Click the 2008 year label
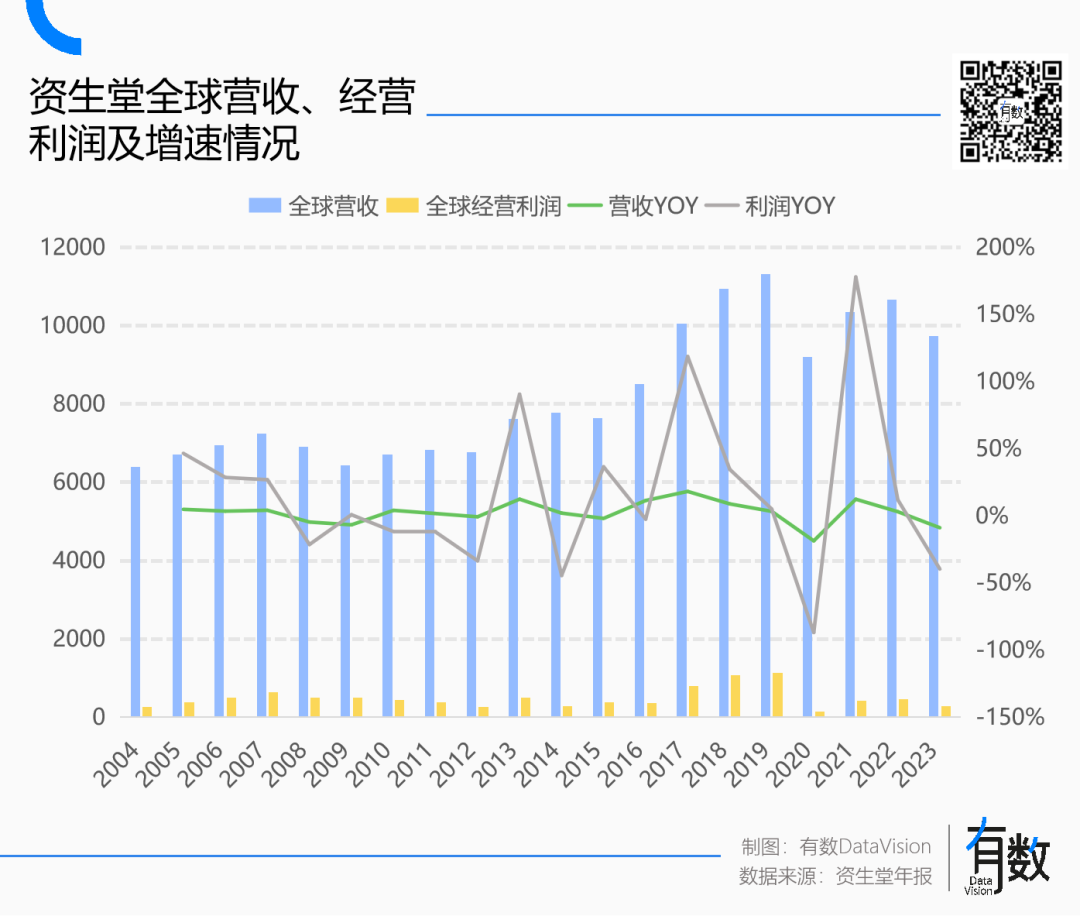 pyautogui.click(x=284, y=764)
